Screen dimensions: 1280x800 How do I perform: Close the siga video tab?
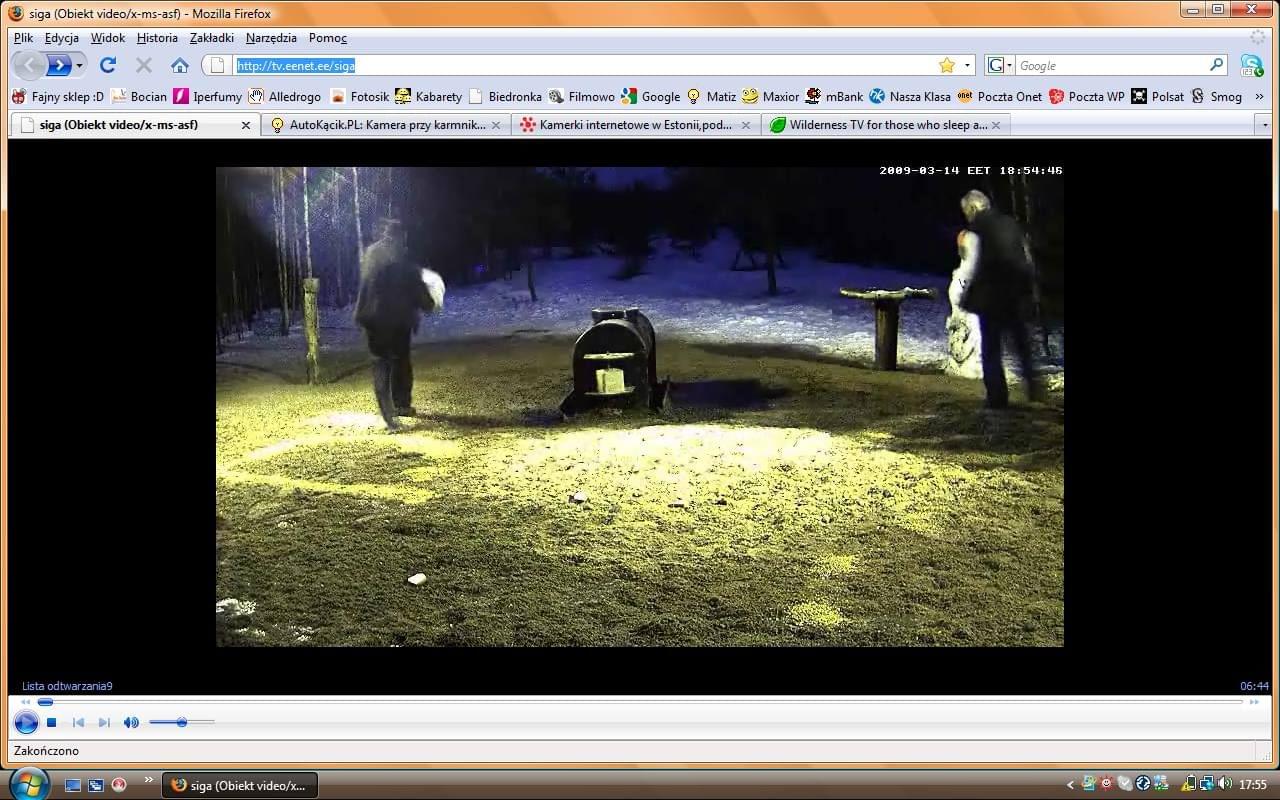coord(246,126)
